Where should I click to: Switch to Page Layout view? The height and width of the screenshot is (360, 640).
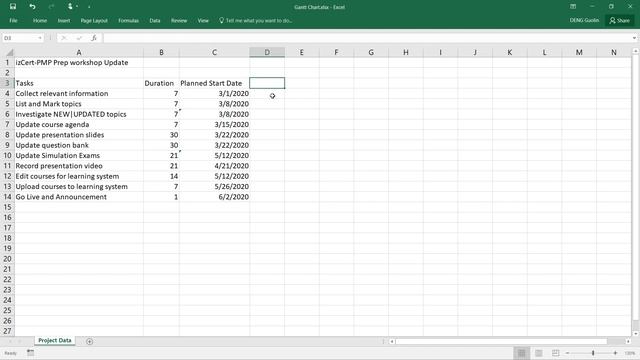pyautogui.click(x=539, y=353)
